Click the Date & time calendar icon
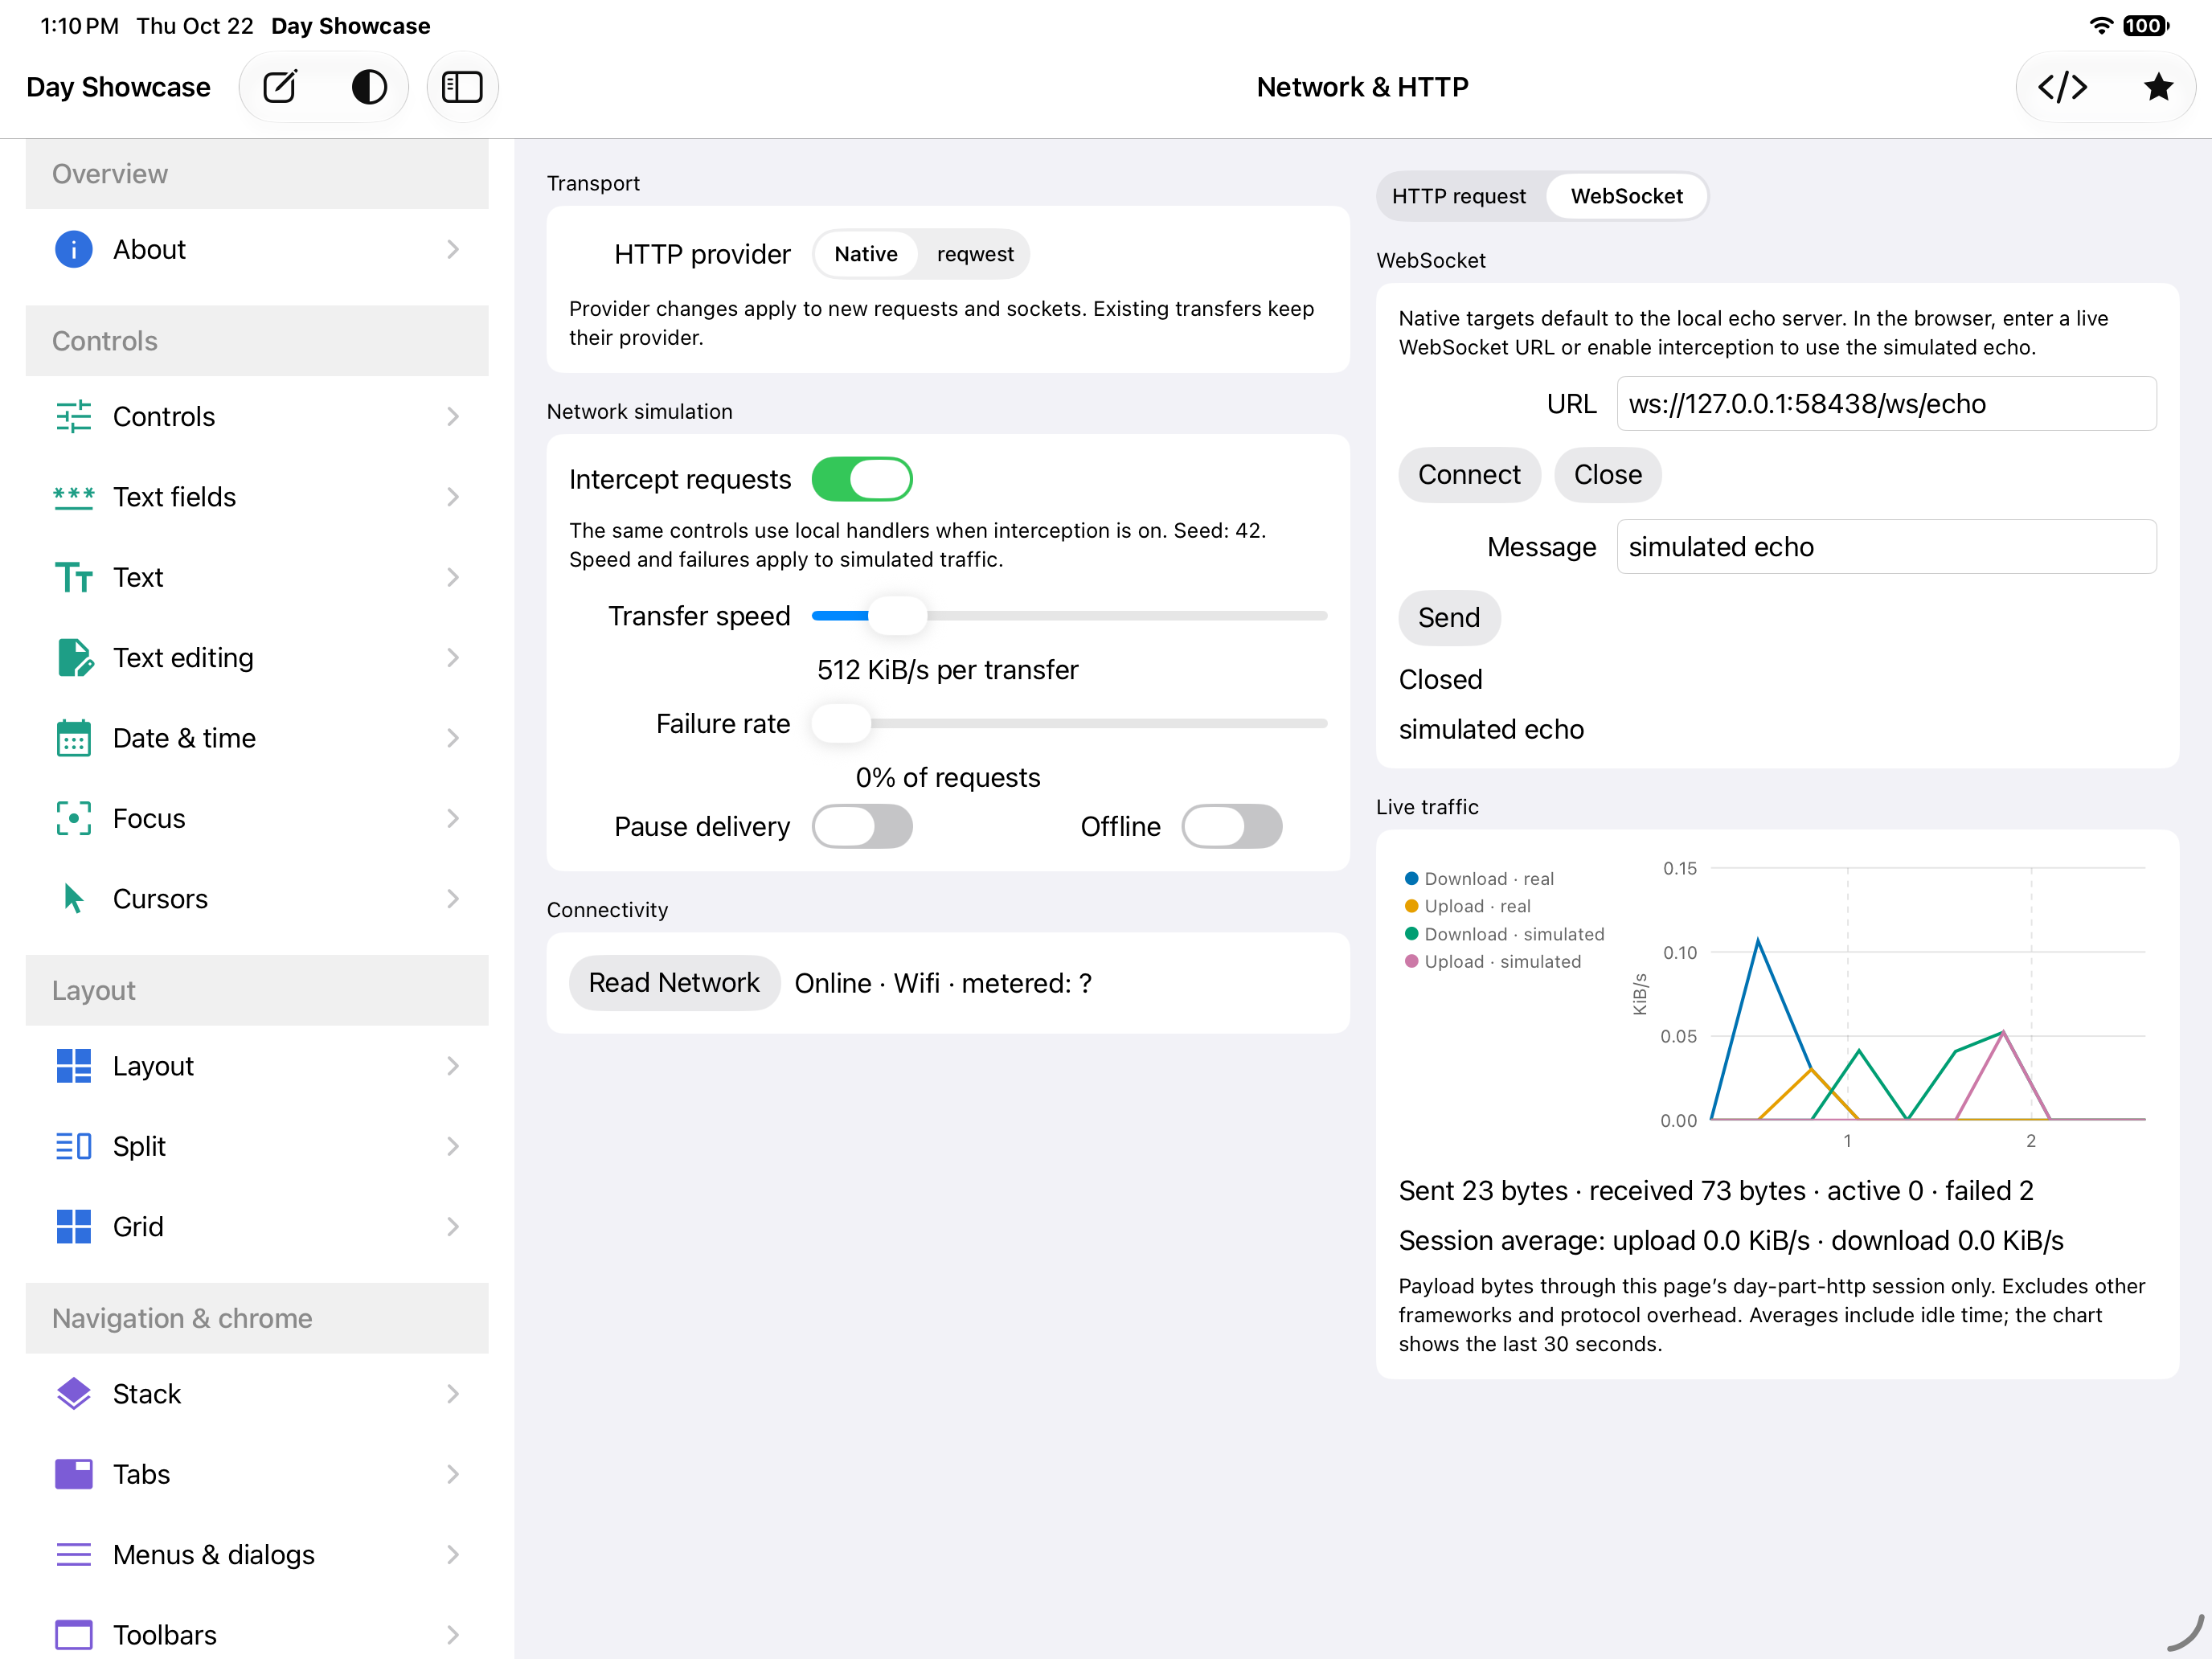The width and height of the screenshot is (2212, 1659). click(73, 738)
